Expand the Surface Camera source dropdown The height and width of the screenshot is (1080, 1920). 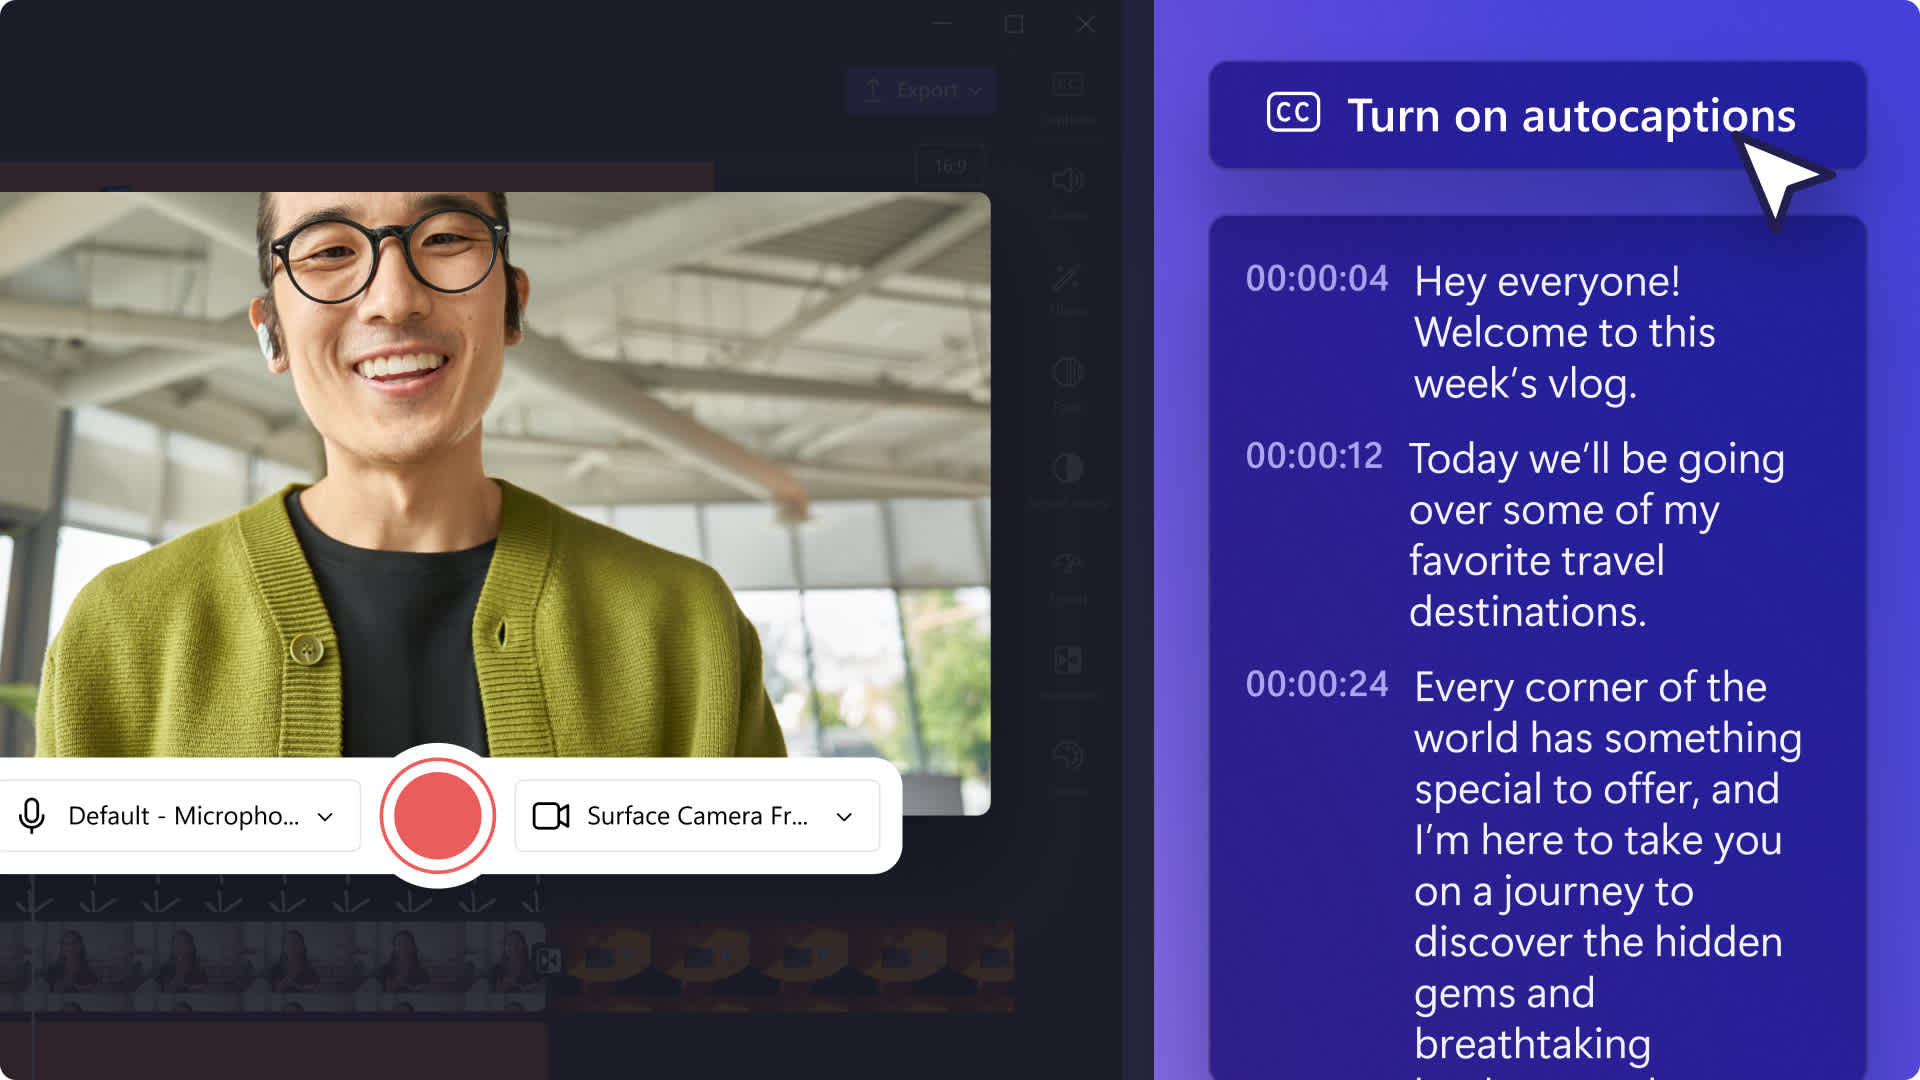(x=844, y=817)
